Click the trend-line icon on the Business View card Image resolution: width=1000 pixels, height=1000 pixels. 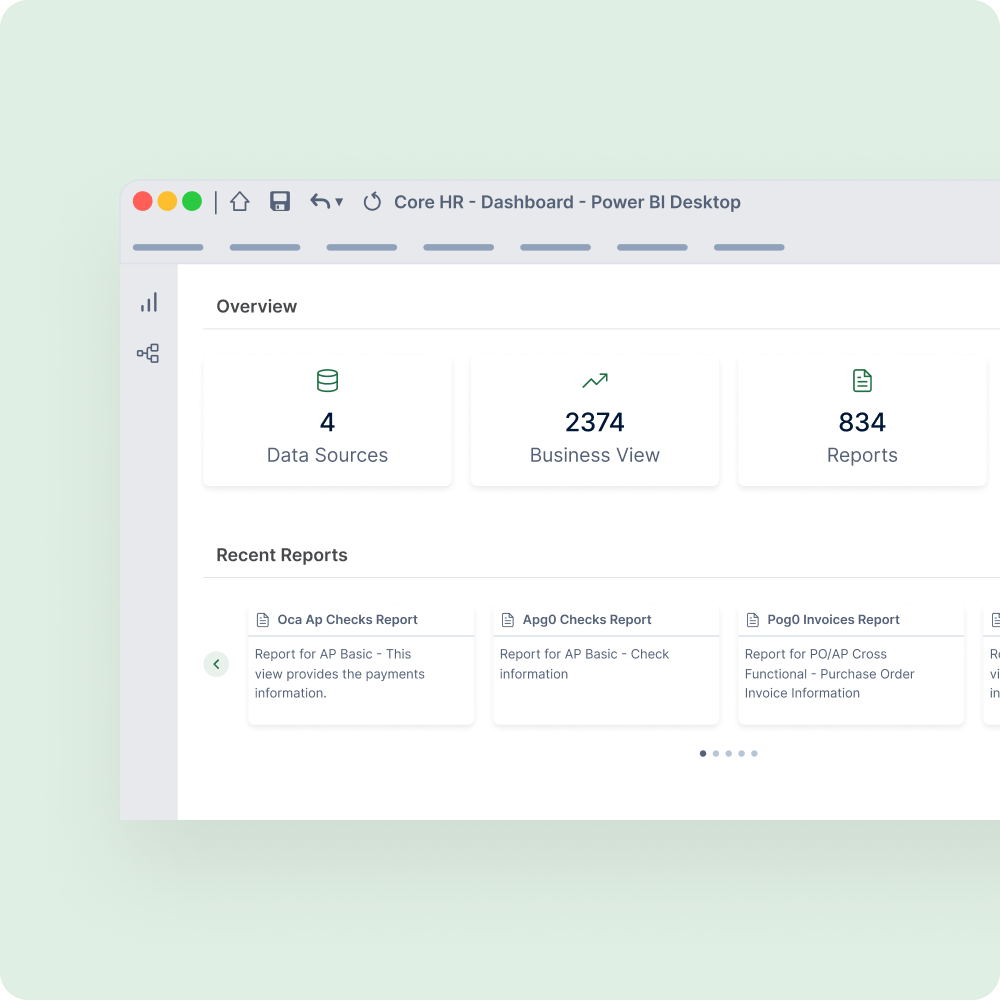click(594, 380)
